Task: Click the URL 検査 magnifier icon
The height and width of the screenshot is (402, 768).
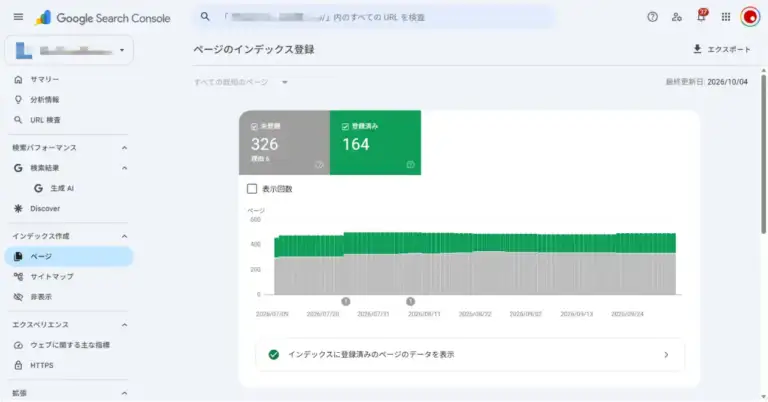Action: pyautogui.click(x=18, y=120)
